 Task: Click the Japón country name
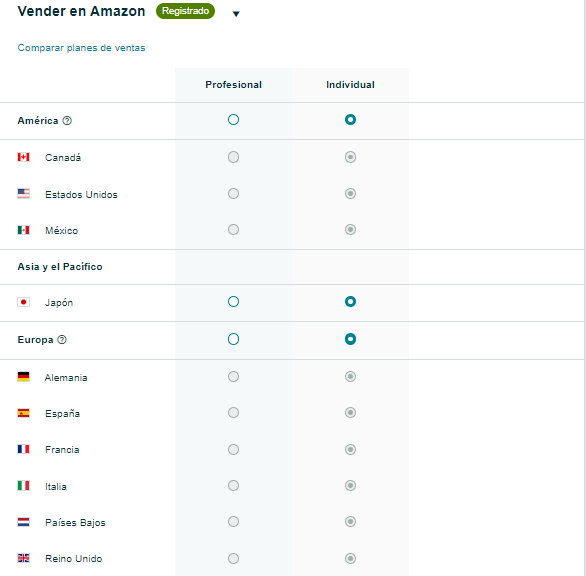coord(59,303)
